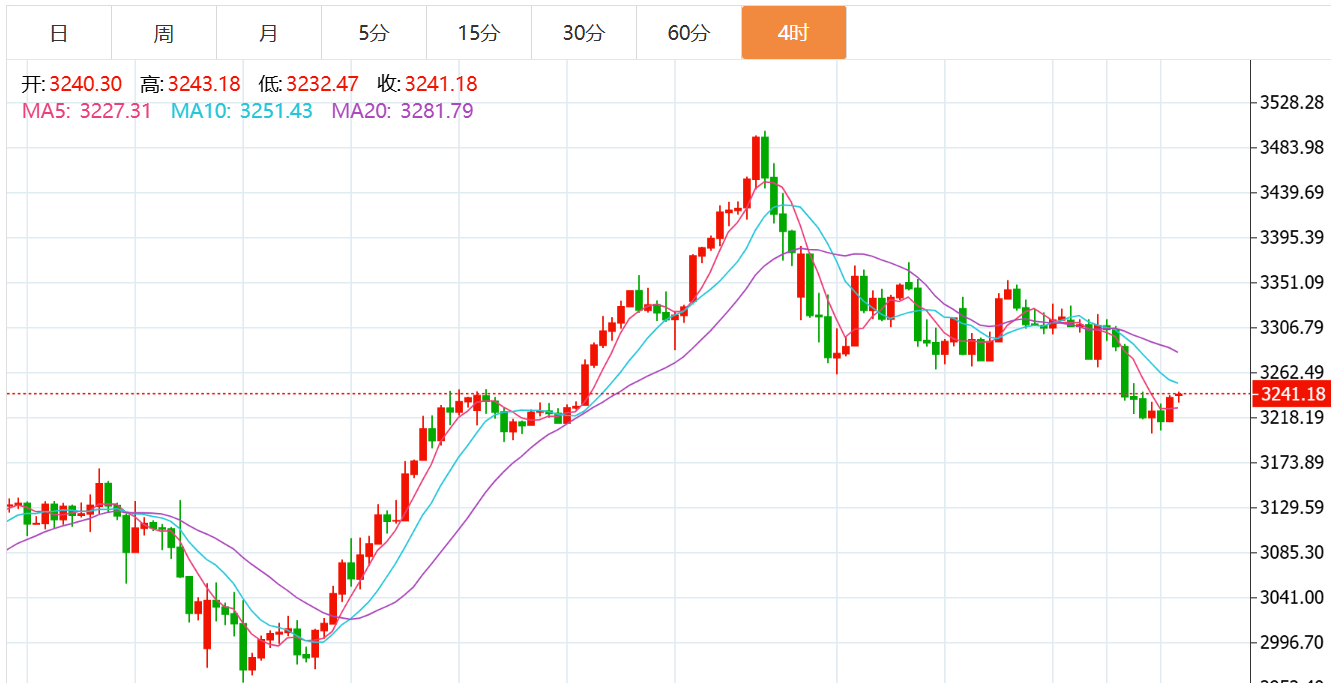The width and height of the screenshot is (1331, 683).
Task: Switch to the 5分 interval tab
Action: coord(374,33)
